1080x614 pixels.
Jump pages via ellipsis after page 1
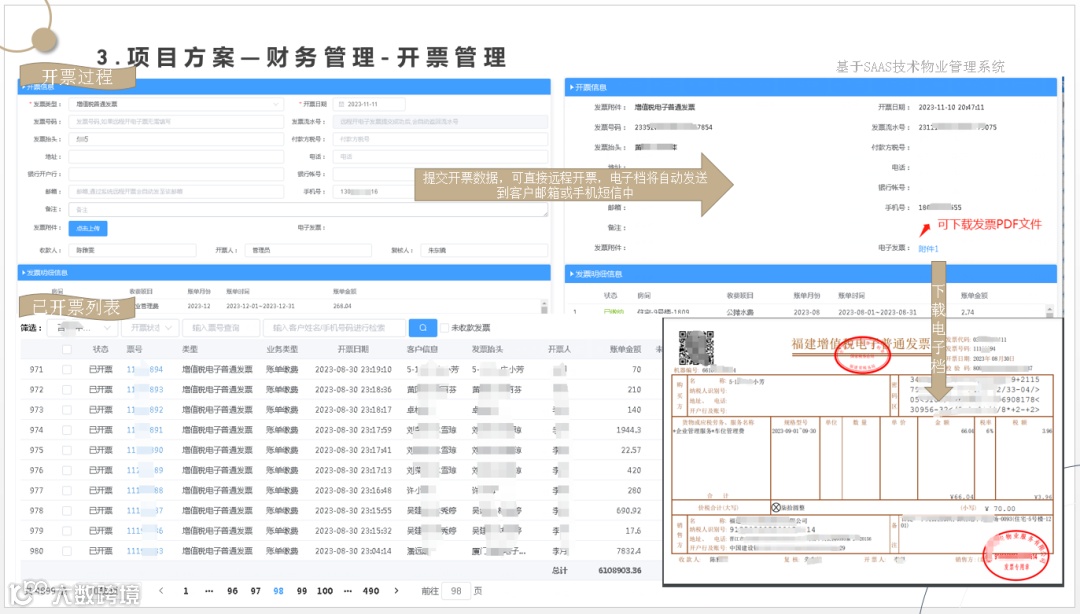[209, 591]
